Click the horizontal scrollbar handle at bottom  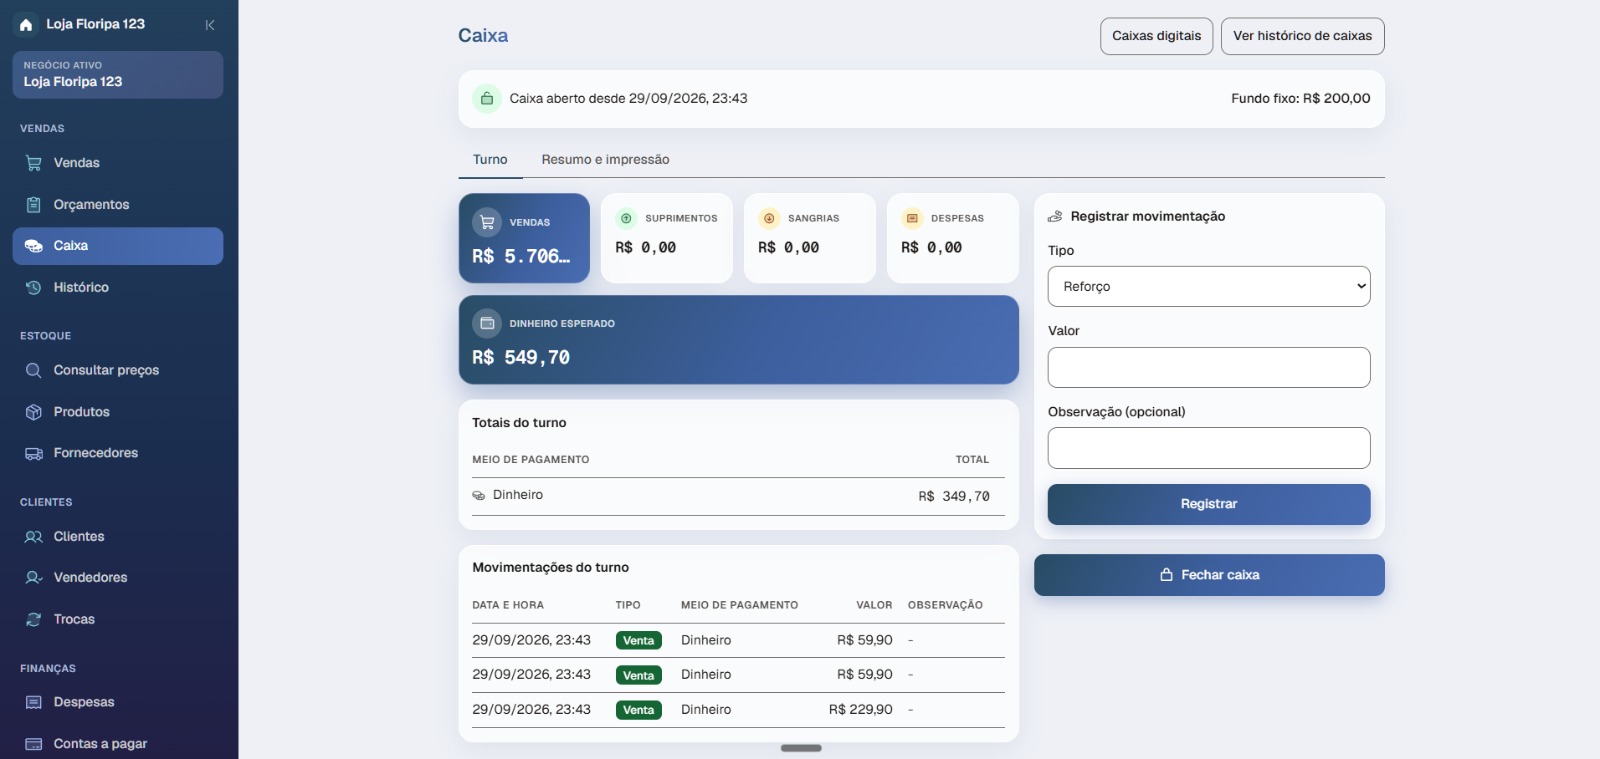click(801, 748)
